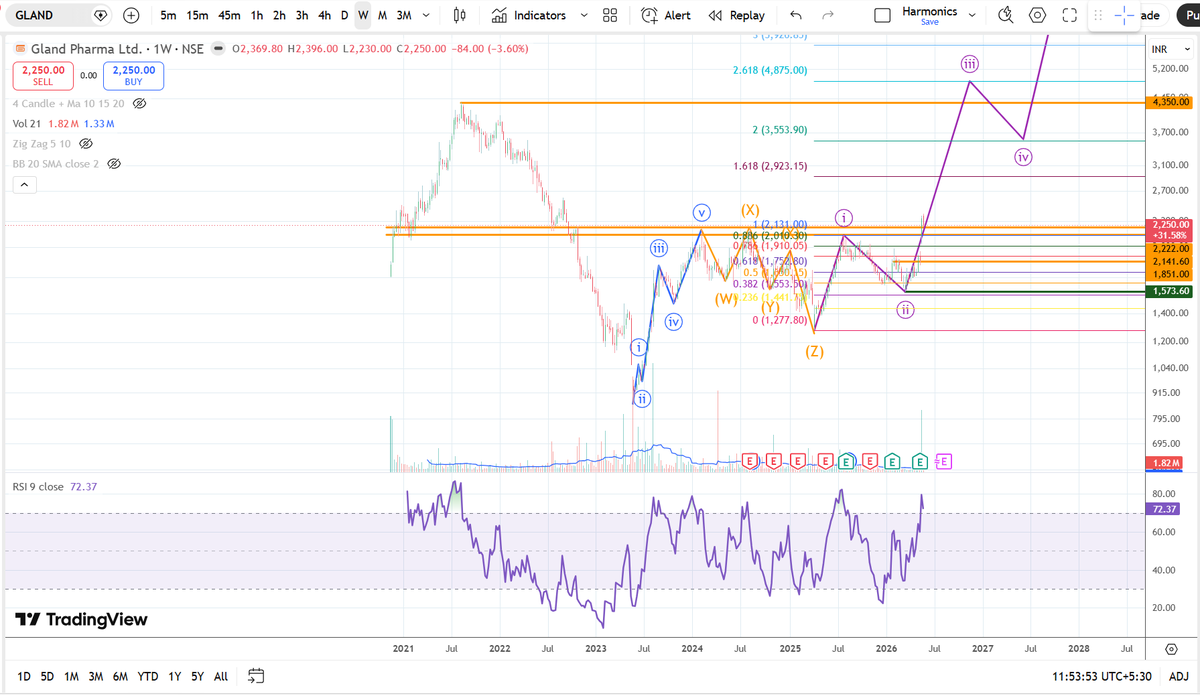The image size is (1200, 696).
Task: Switch to the 5m timeframe
Action: click(168, 15)
